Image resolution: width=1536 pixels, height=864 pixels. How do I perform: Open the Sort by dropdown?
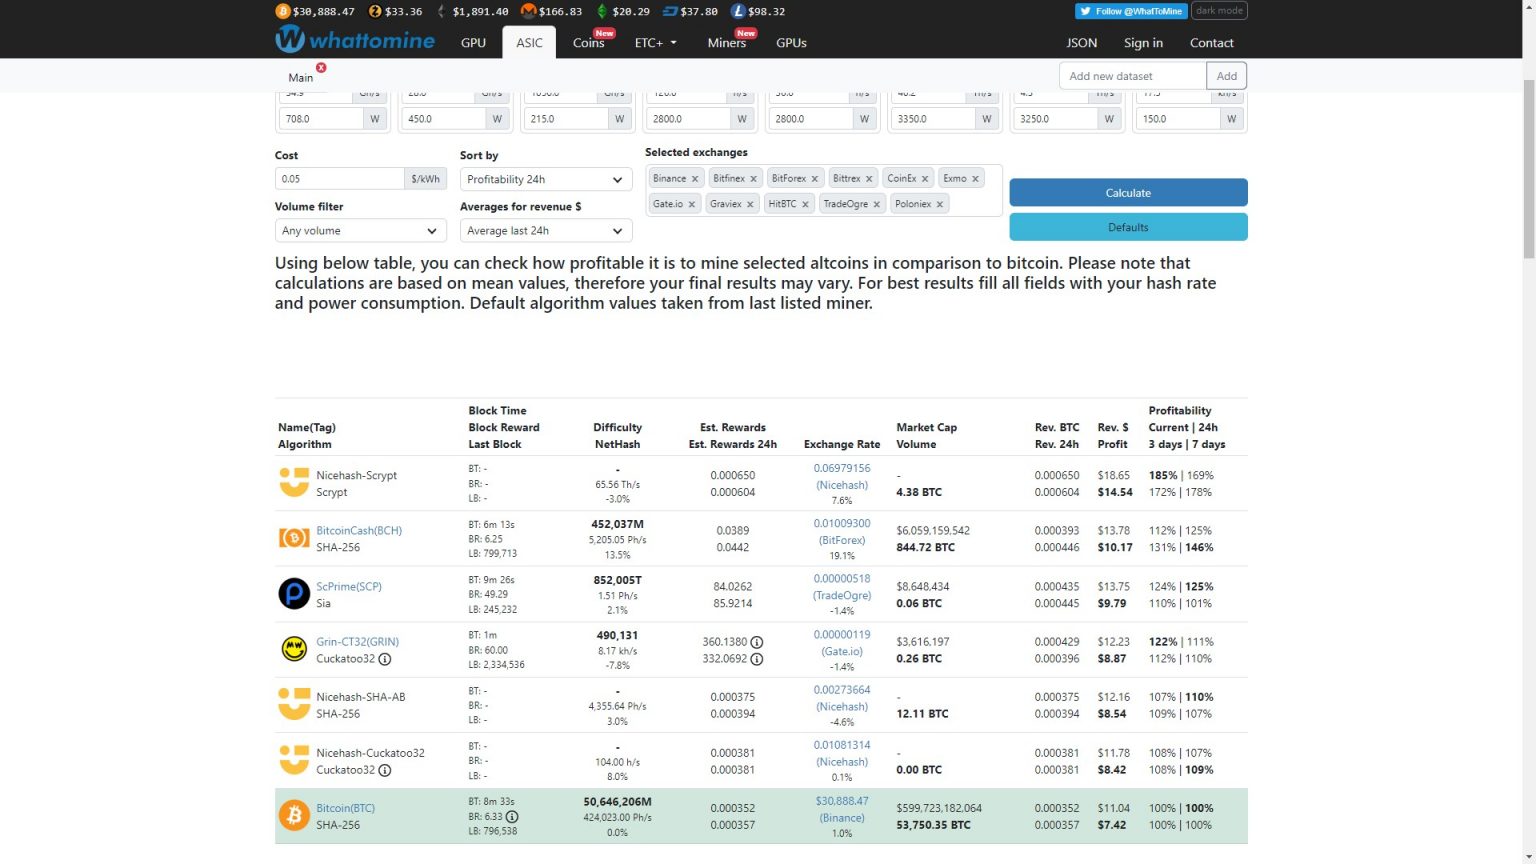(x=546, y=179)
